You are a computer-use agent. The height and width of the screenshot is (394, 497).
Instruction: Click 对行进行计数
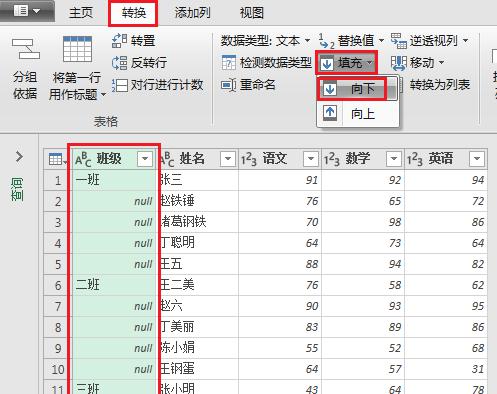pyautogui.click(x=158, y=85)
